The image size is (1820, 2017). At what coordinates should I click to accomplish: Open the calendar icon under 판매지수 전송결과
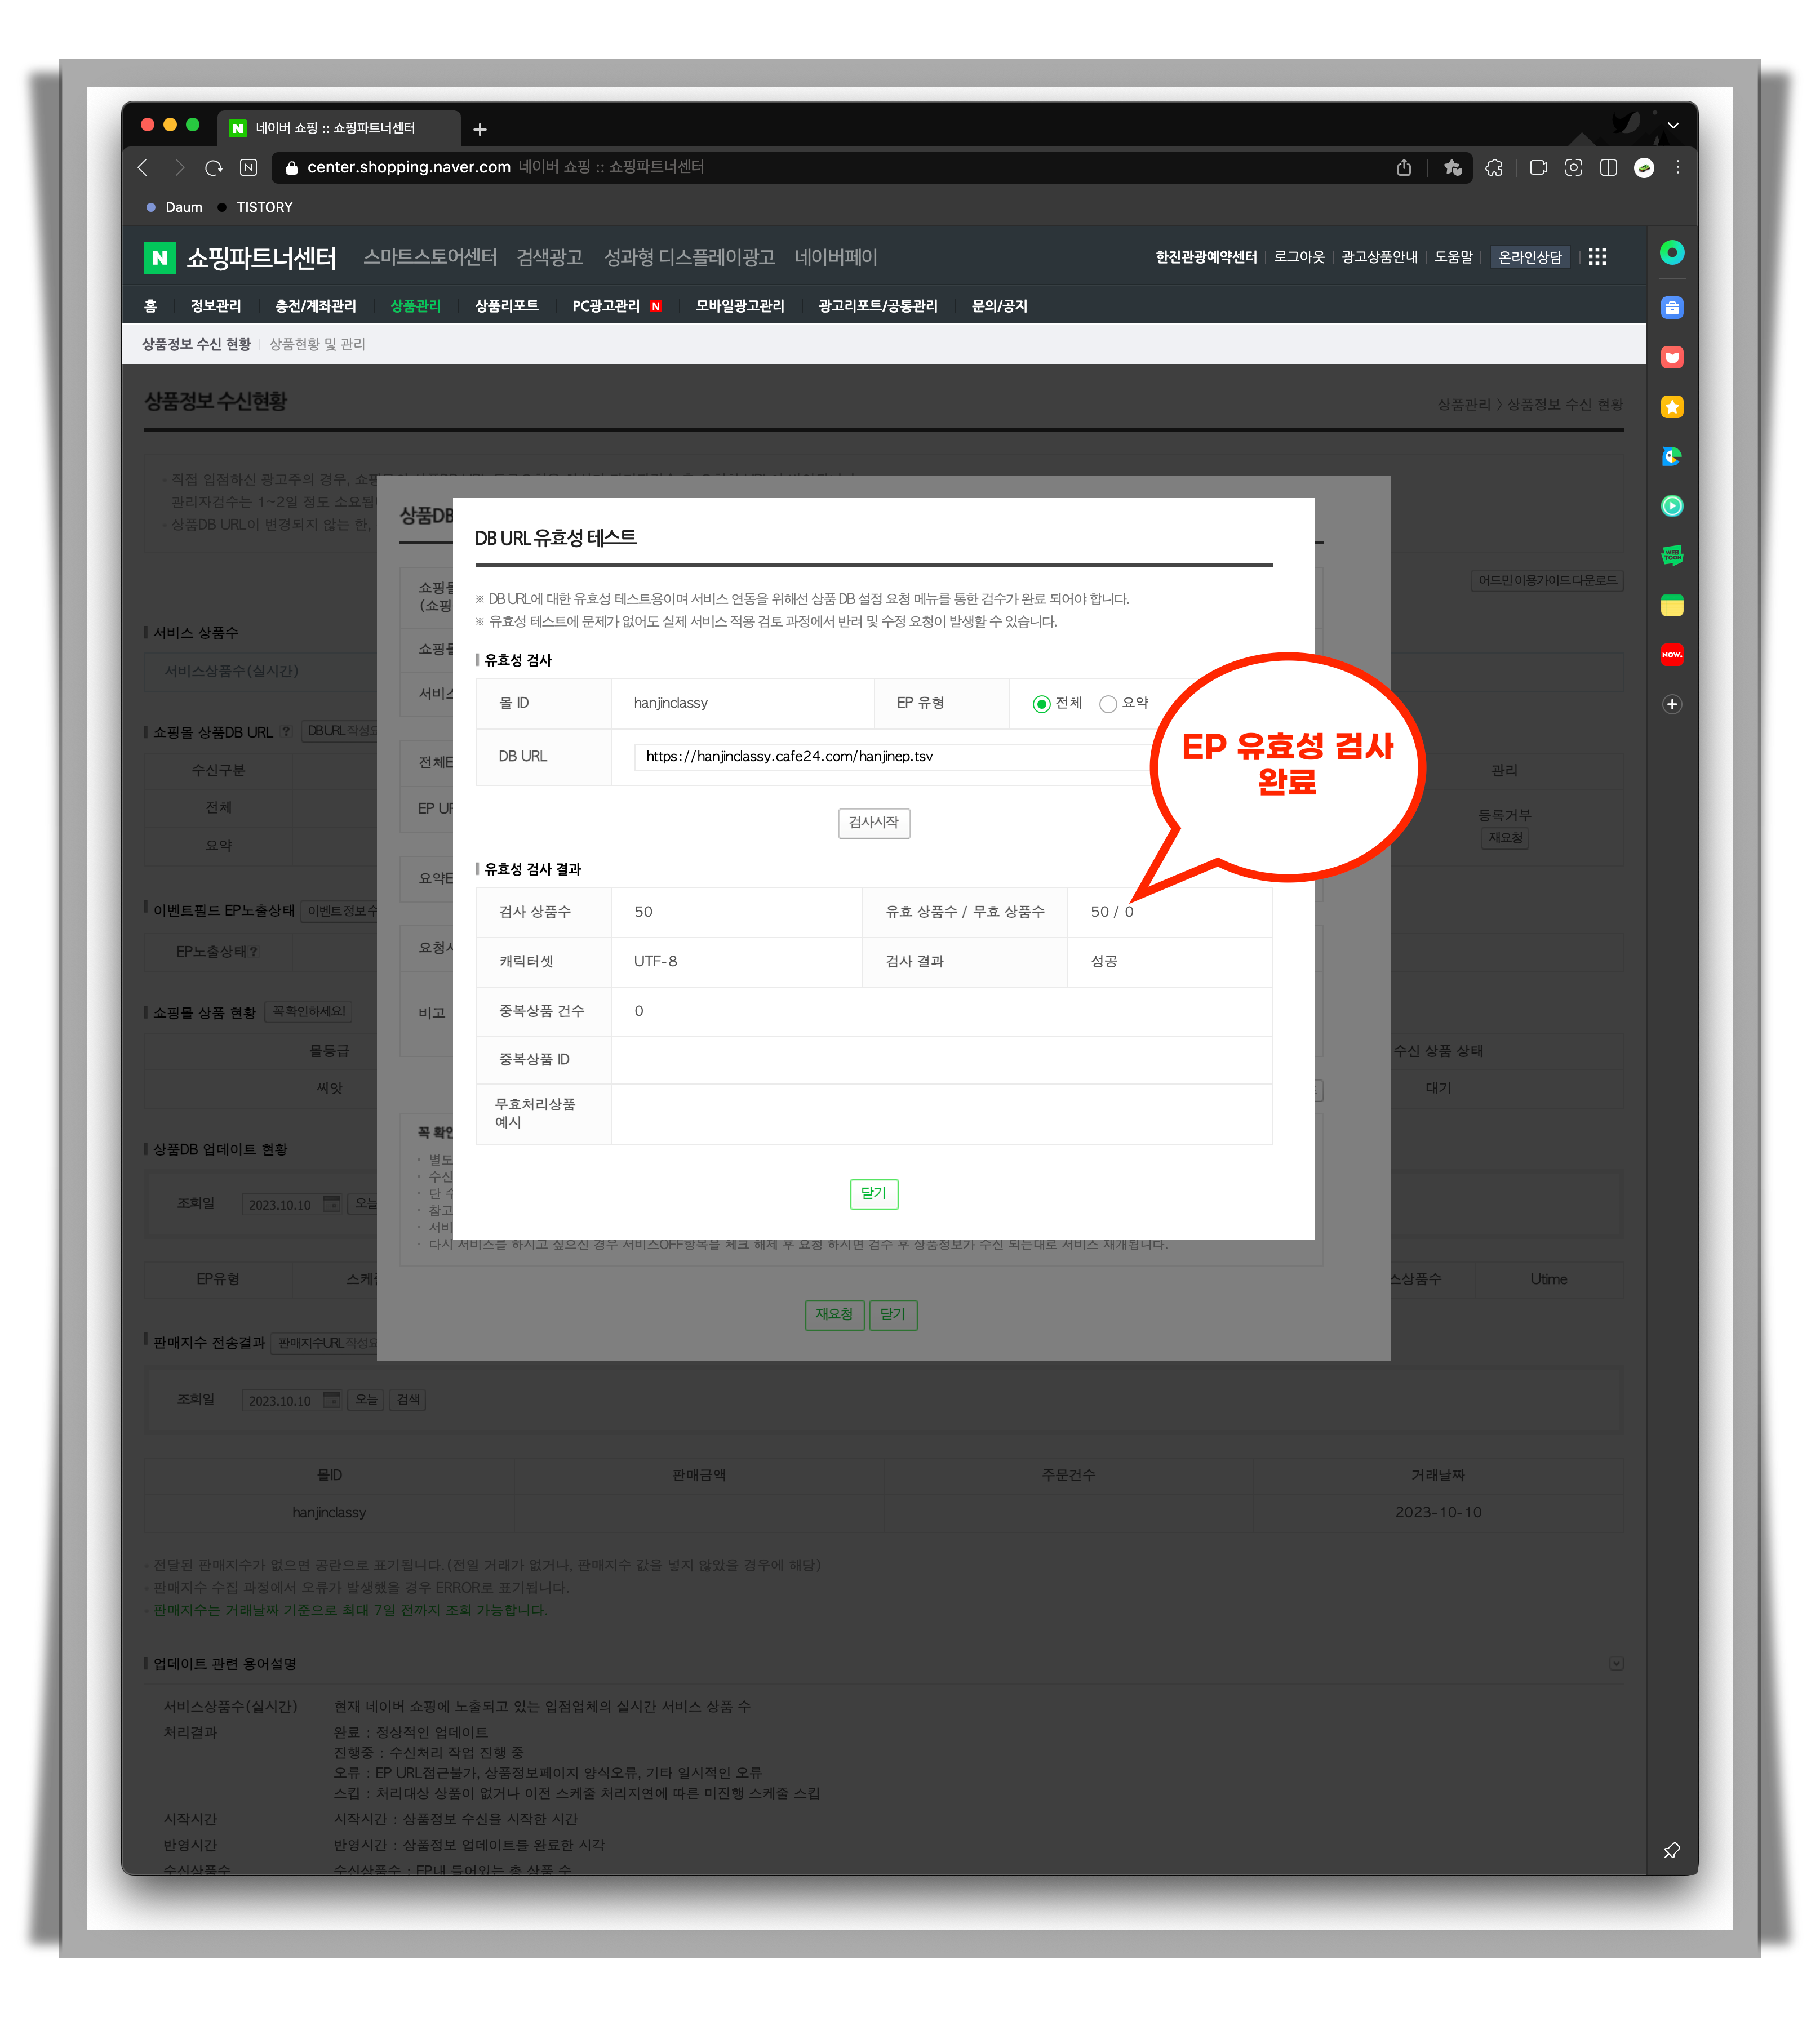coord(332,1399)
